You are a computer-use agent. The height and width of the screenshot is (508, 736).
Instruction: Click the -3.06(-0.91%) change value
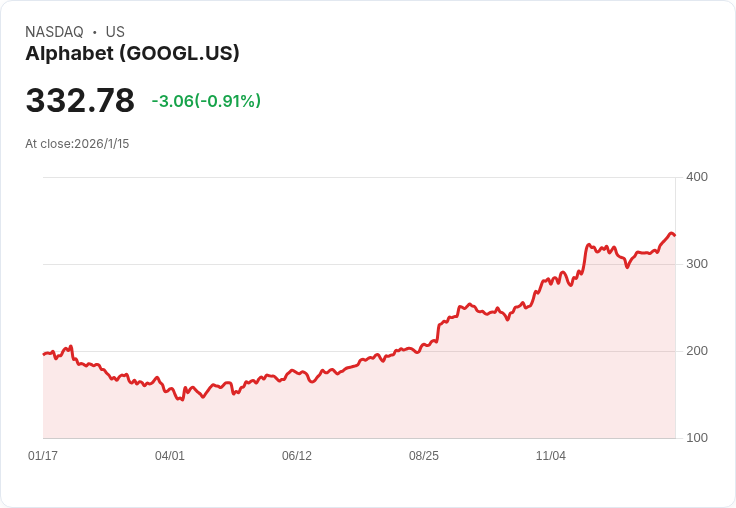206,101
